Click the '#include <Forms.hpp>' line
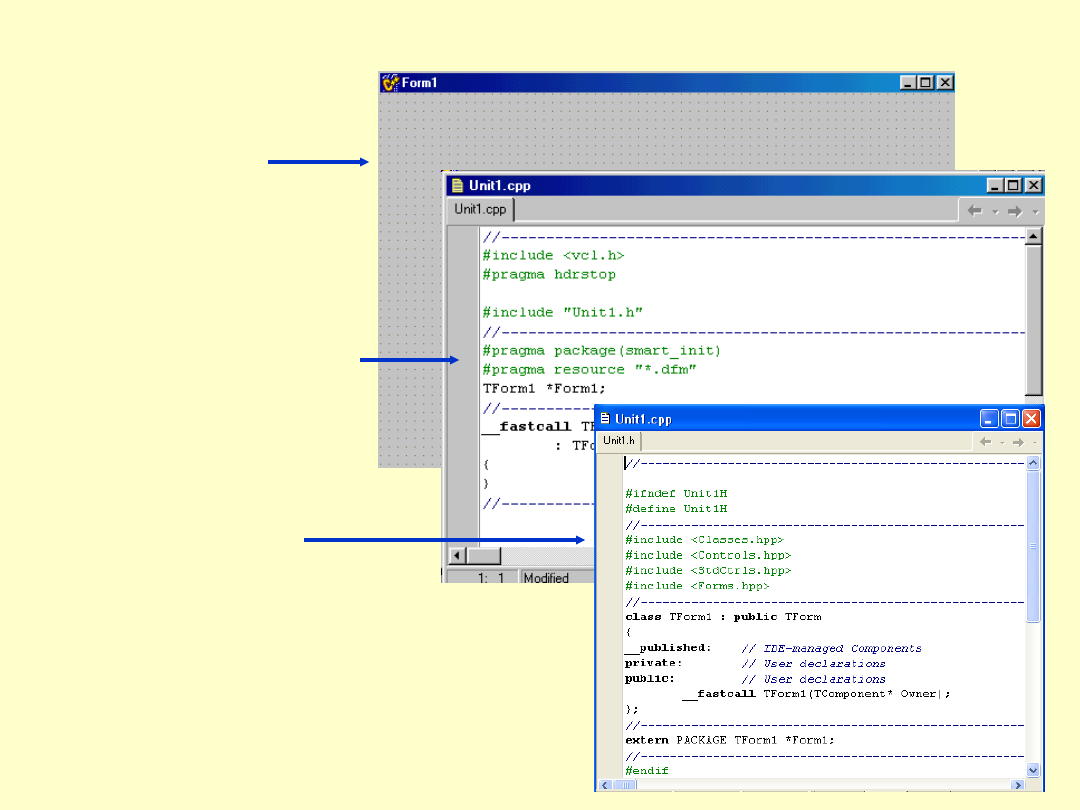Image resolution: width=1080 pixels, height=810 pixels. 697,586
